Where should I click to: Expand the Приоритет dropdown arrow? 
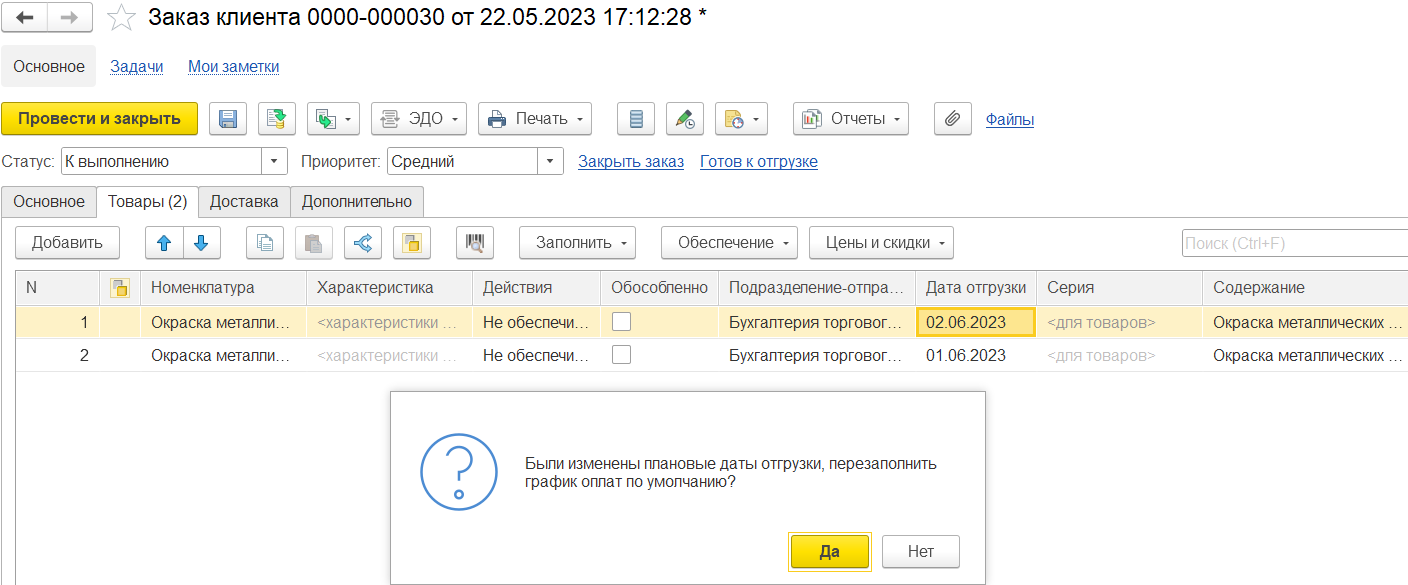[551, 161]
